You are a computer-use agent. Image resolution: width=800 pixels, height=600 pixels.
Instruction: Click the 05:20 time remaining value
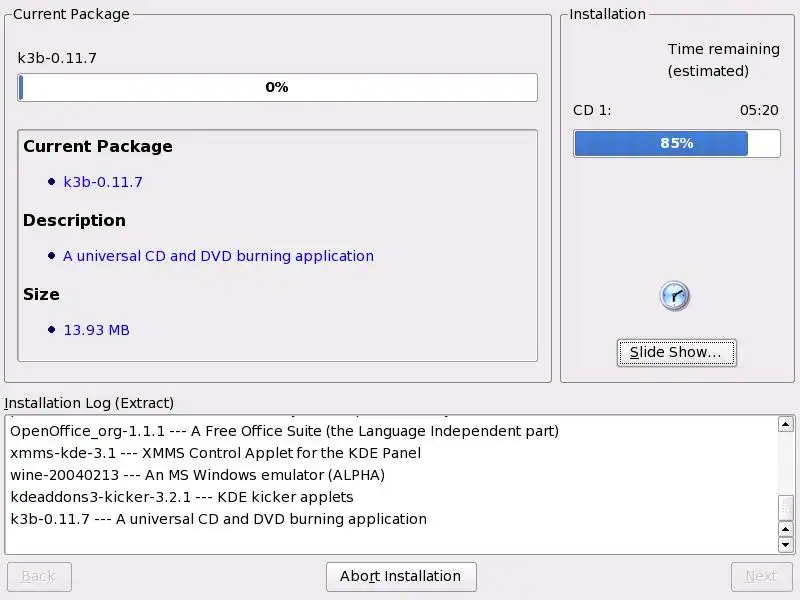758,110
